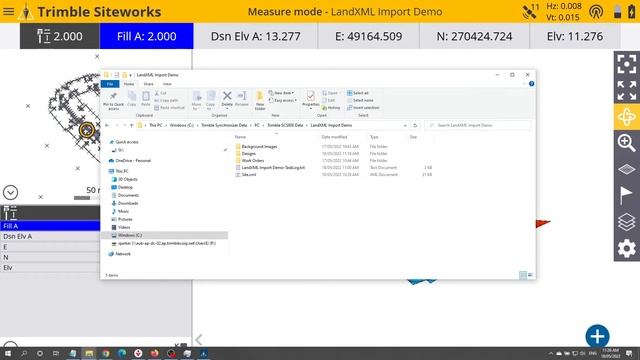Toggle full-screen map arrows icon

click(x=627, y=90)
